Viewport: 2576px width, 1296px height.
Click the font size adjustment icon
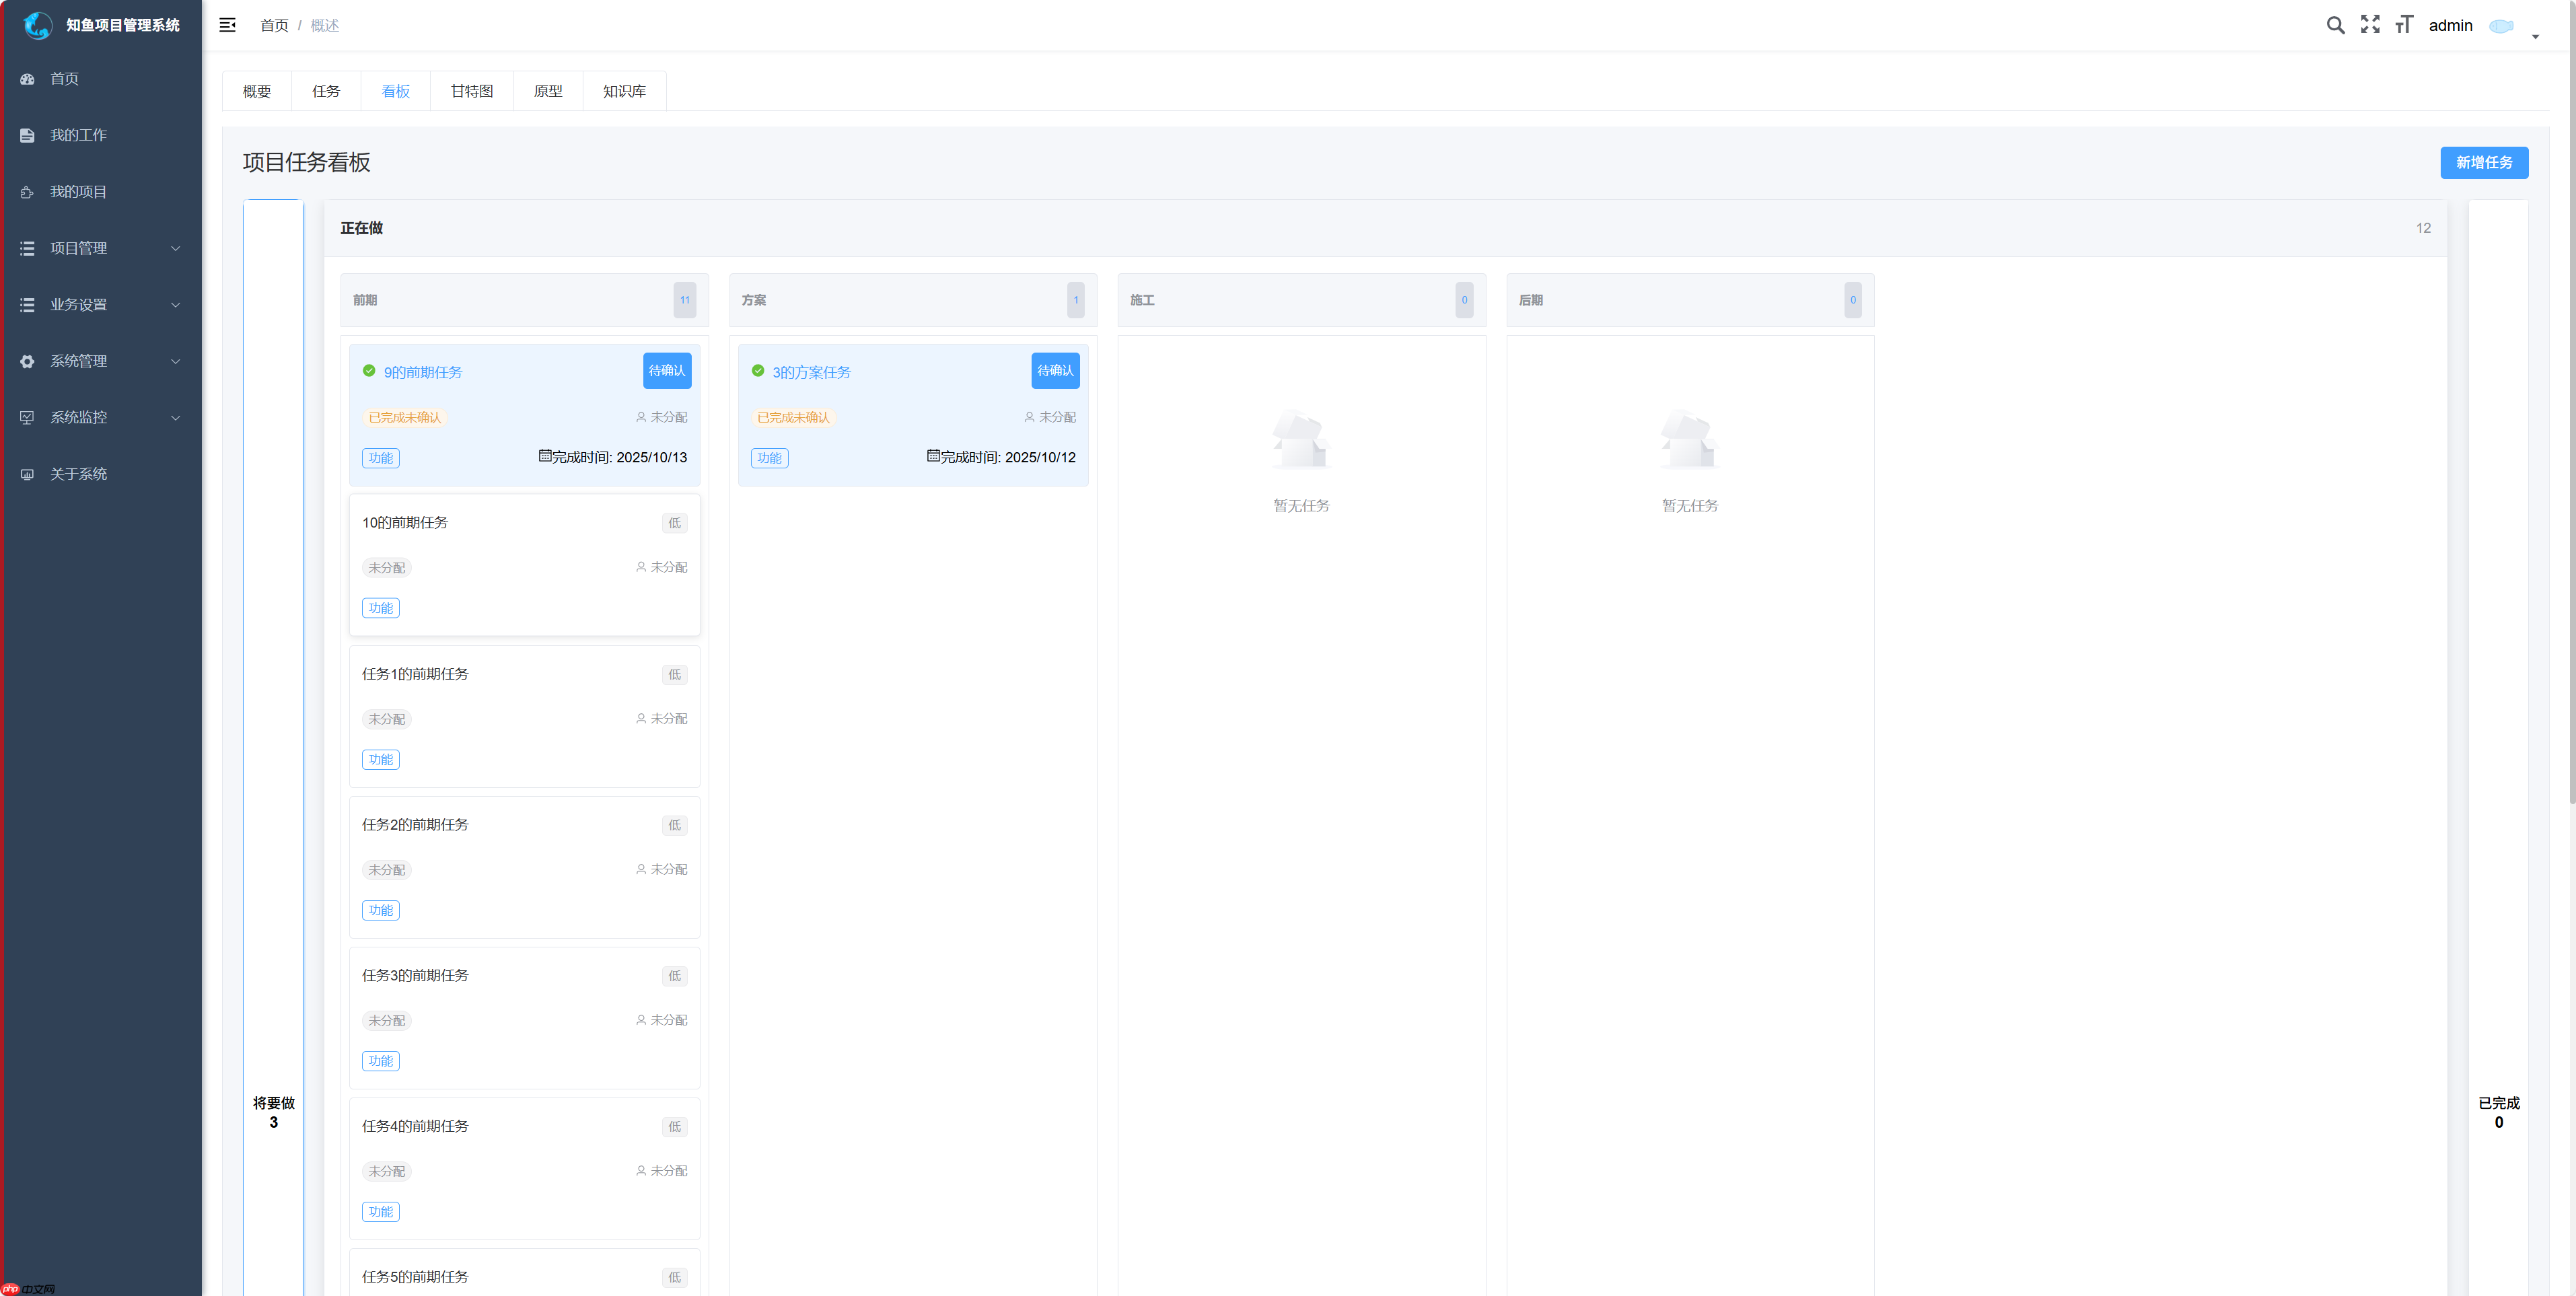click(2404, 25)
